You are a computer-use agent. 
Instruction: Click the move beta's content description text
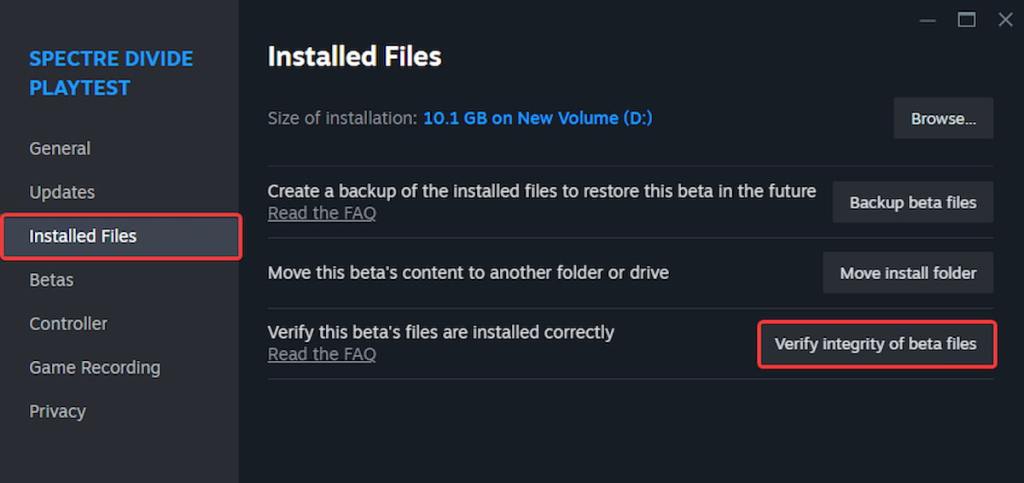[x=468, y=273]
